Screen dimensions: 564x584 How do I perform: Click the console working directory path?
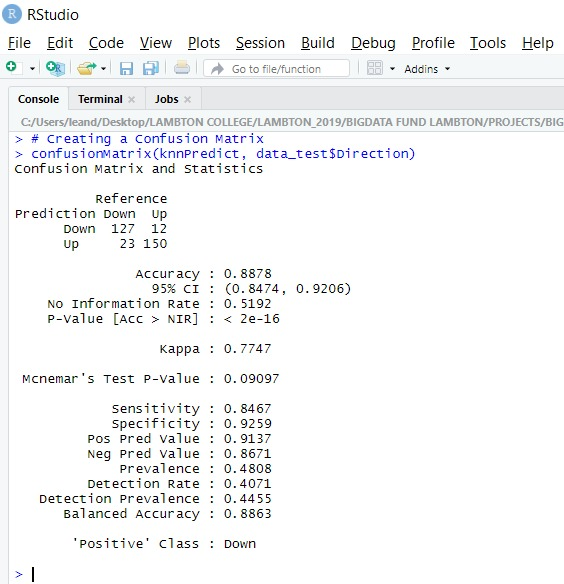click(292, 122)
